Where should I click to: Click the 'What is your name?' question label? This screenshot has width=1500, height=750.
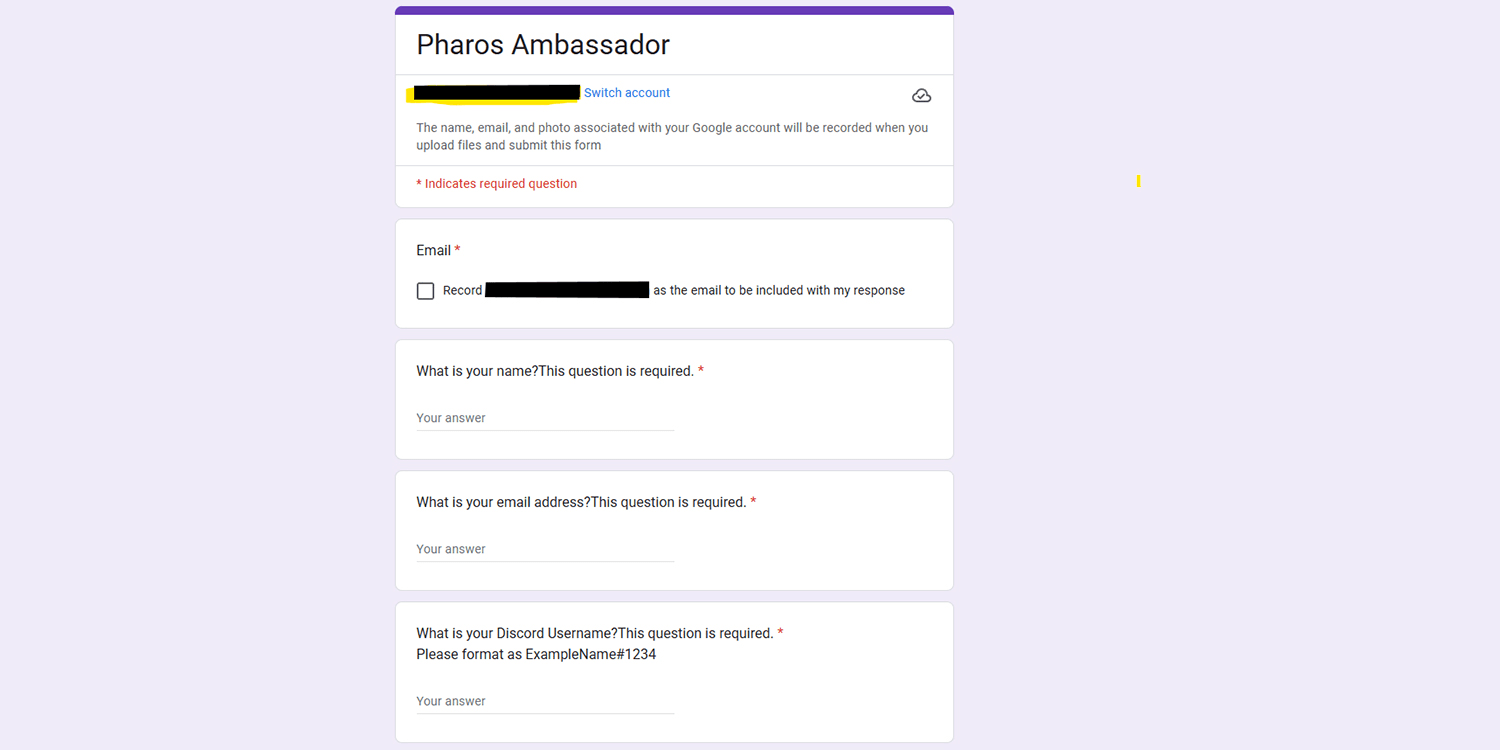coord(477,371)
